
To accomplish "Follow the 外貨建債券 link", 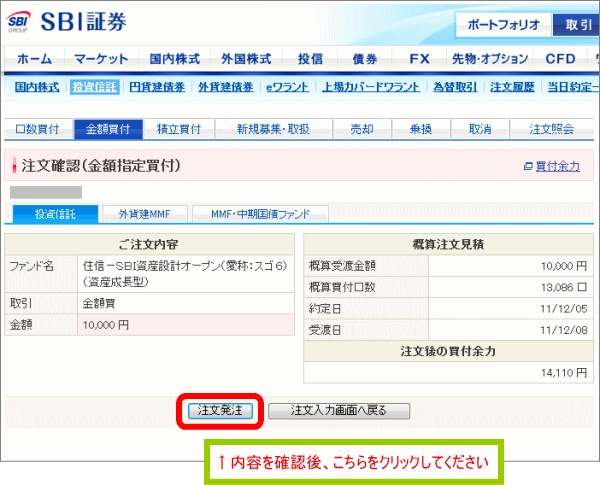I will [226, 87].
